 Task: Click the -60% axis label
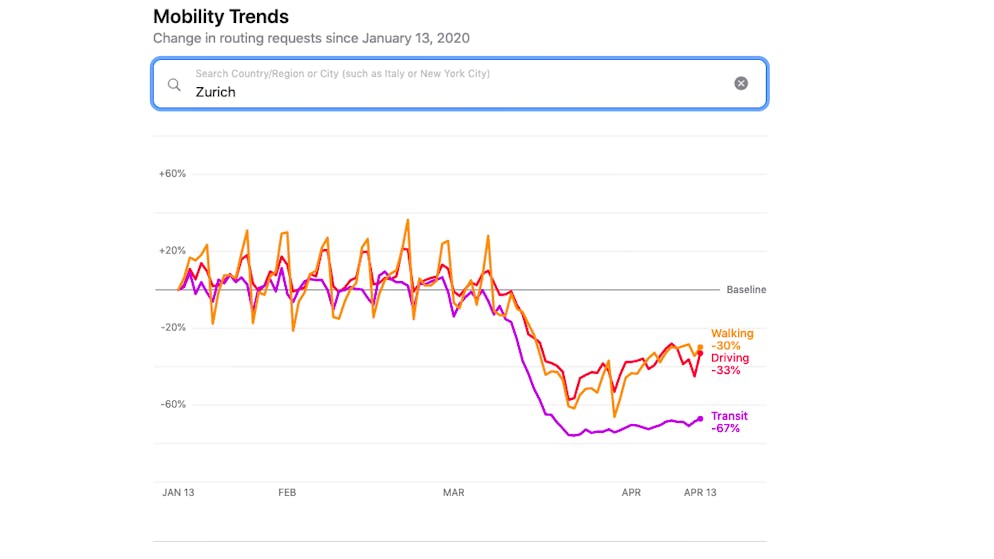pyautogui.click(x=172, y=405)
